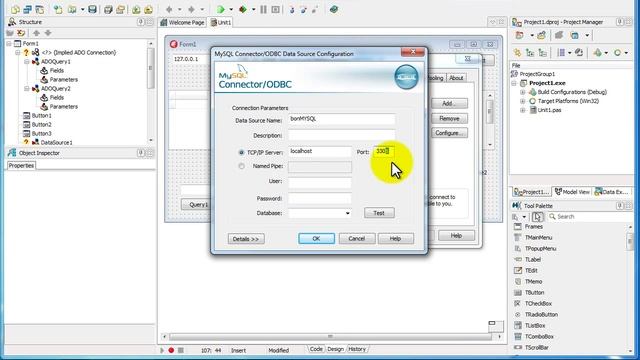Select the TCP/IP Server radio button

(241, 152)
